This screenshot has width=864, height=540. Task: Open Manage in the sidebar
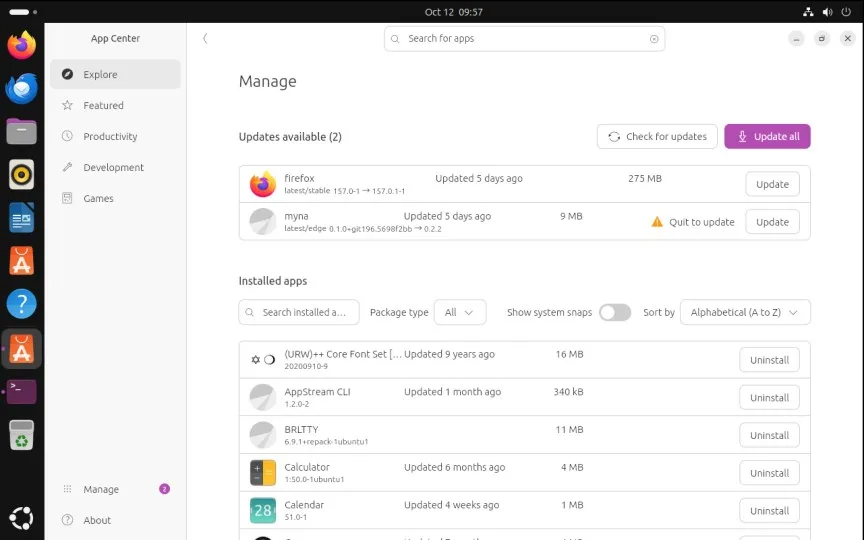pos(115,489)
